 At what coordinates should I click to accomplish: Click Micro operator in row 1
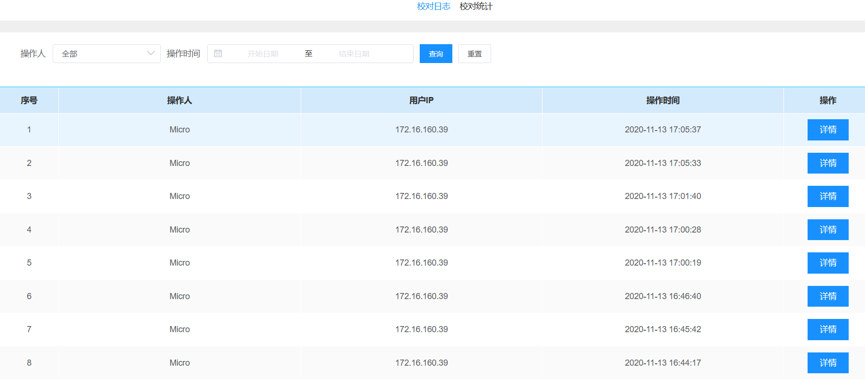click(x=180, y=130)
